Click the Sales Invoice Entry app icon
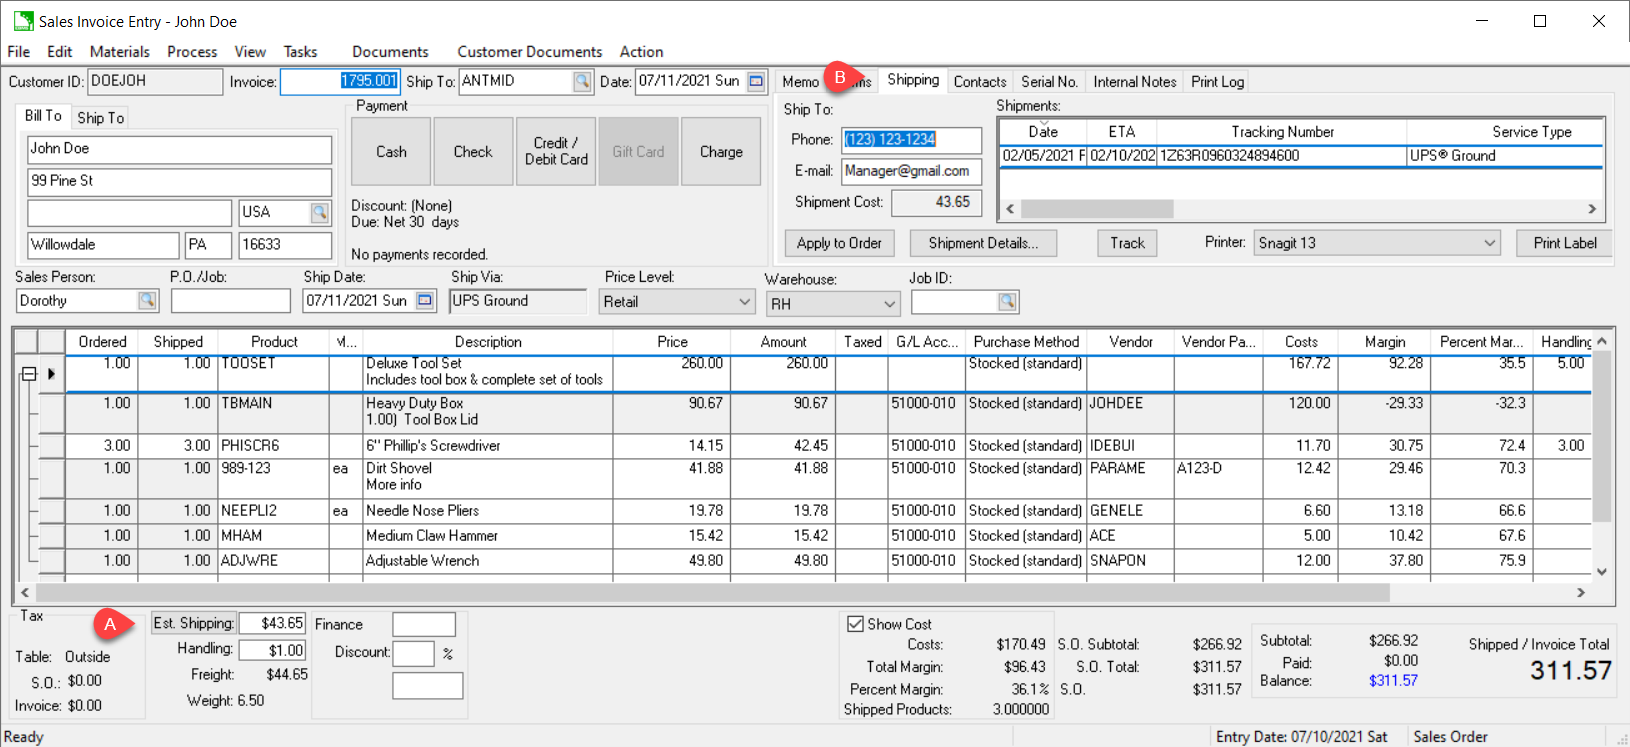This screenshot has width=1630, height=747. [x=23, y=21]
